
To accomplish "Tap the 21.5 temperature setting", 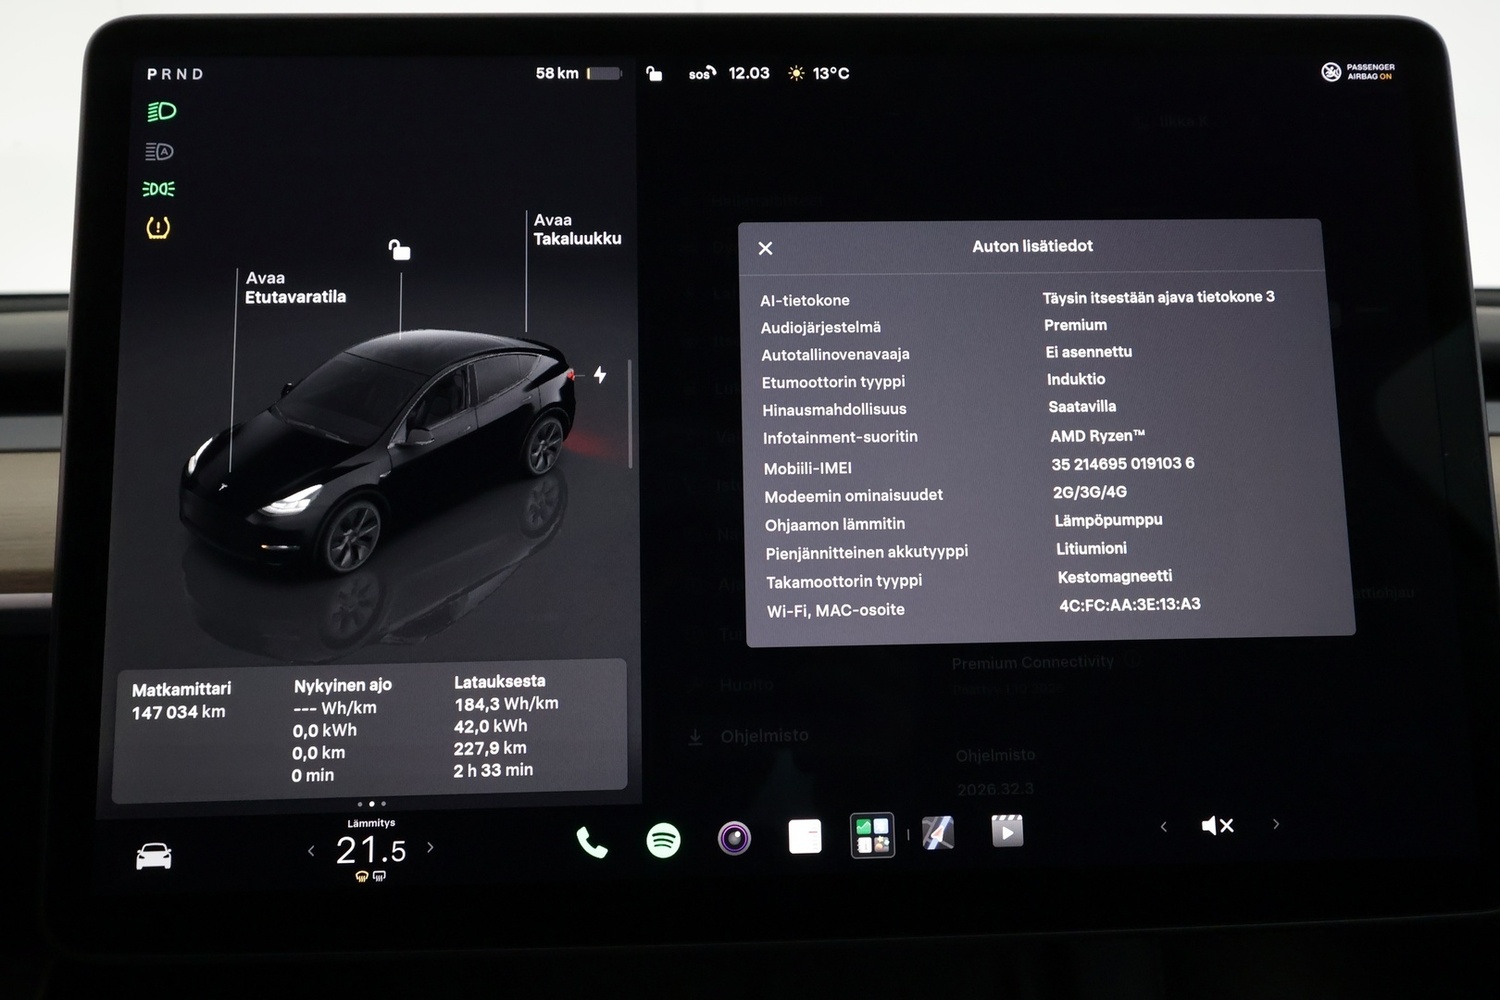I will [371, 850].
